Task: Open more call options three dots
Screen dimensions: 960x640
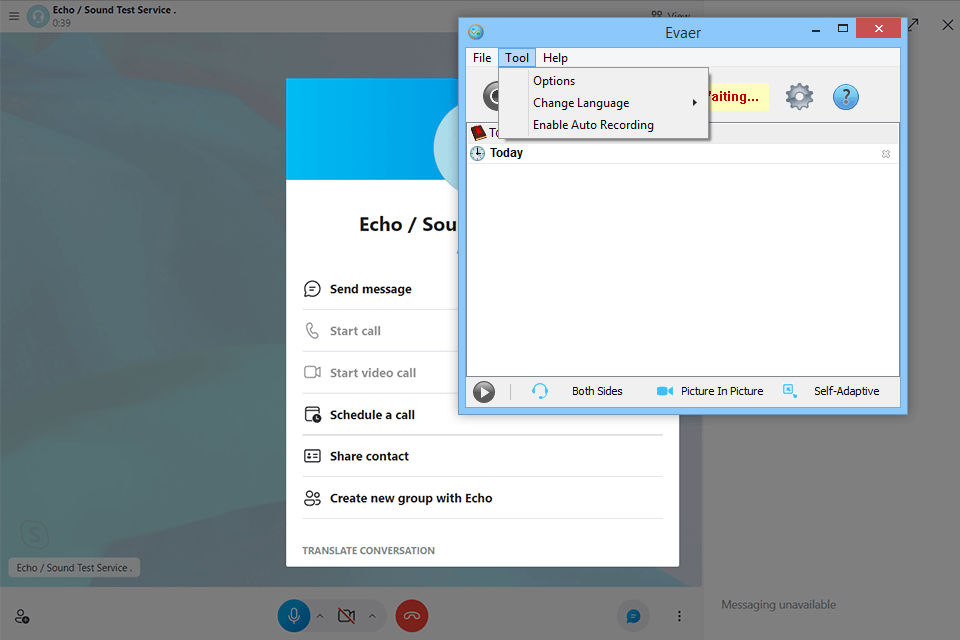Action: coord(679,616)
